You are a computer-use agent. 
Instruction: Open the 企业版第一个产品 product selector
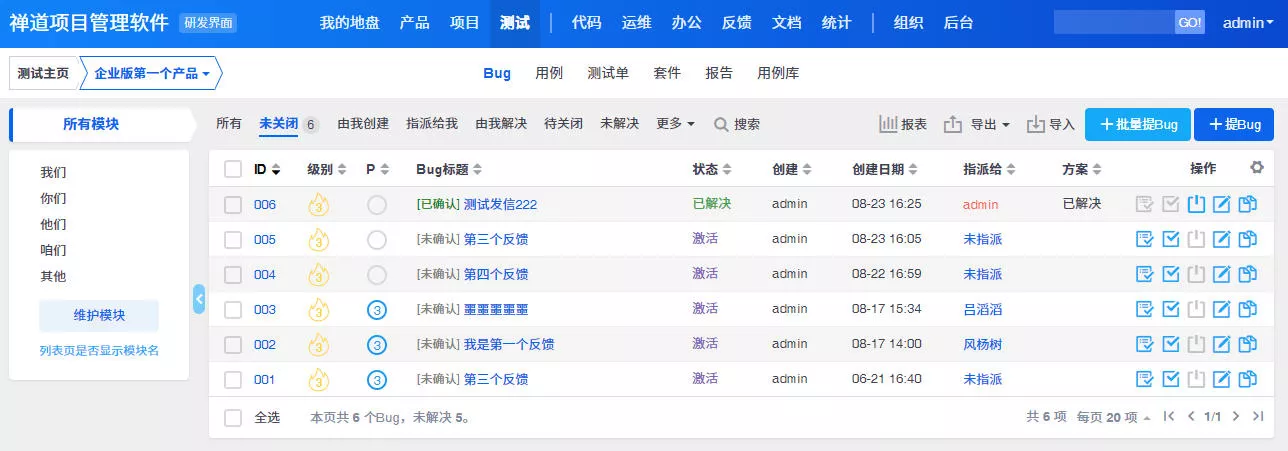coord(152,73)
